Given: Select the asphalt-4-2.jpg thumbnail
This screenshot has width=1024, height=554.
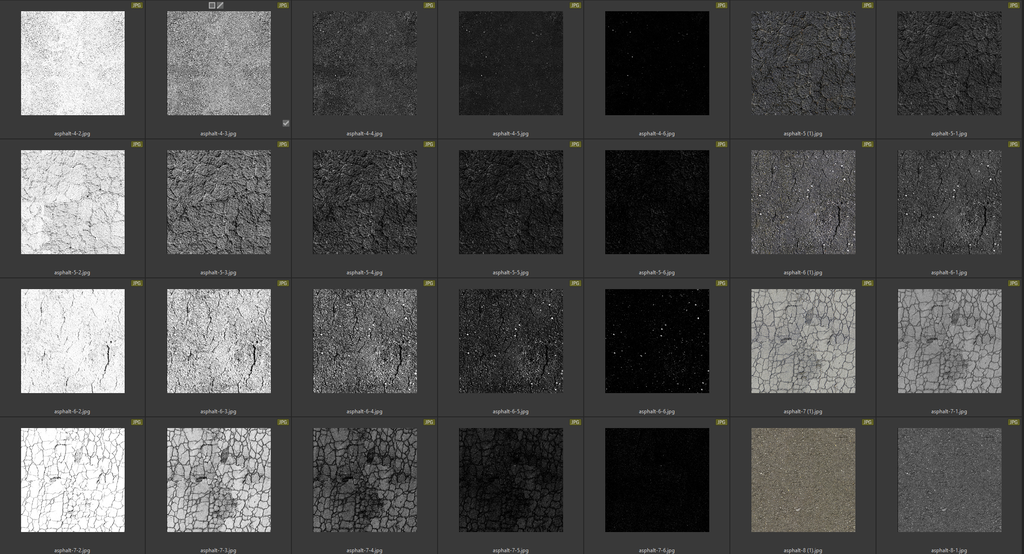Looking at the screenshot, I should click(x=73, y=63).
